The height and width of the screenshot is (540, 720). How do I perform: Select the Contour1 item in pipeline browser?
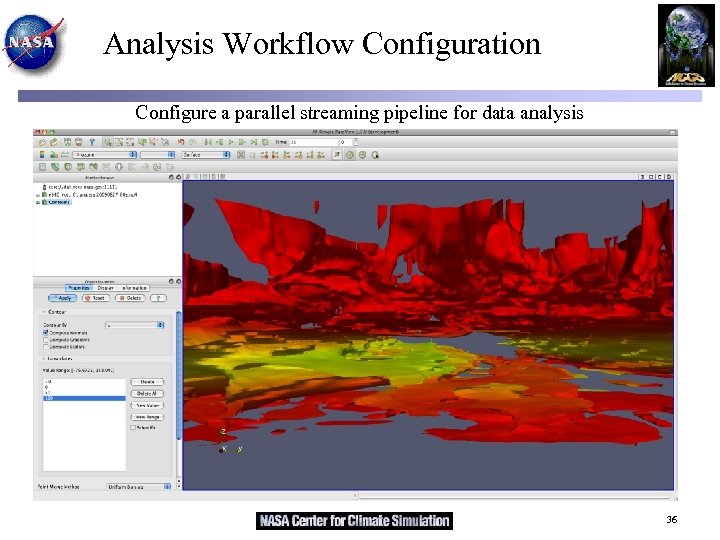coord(58,202)
